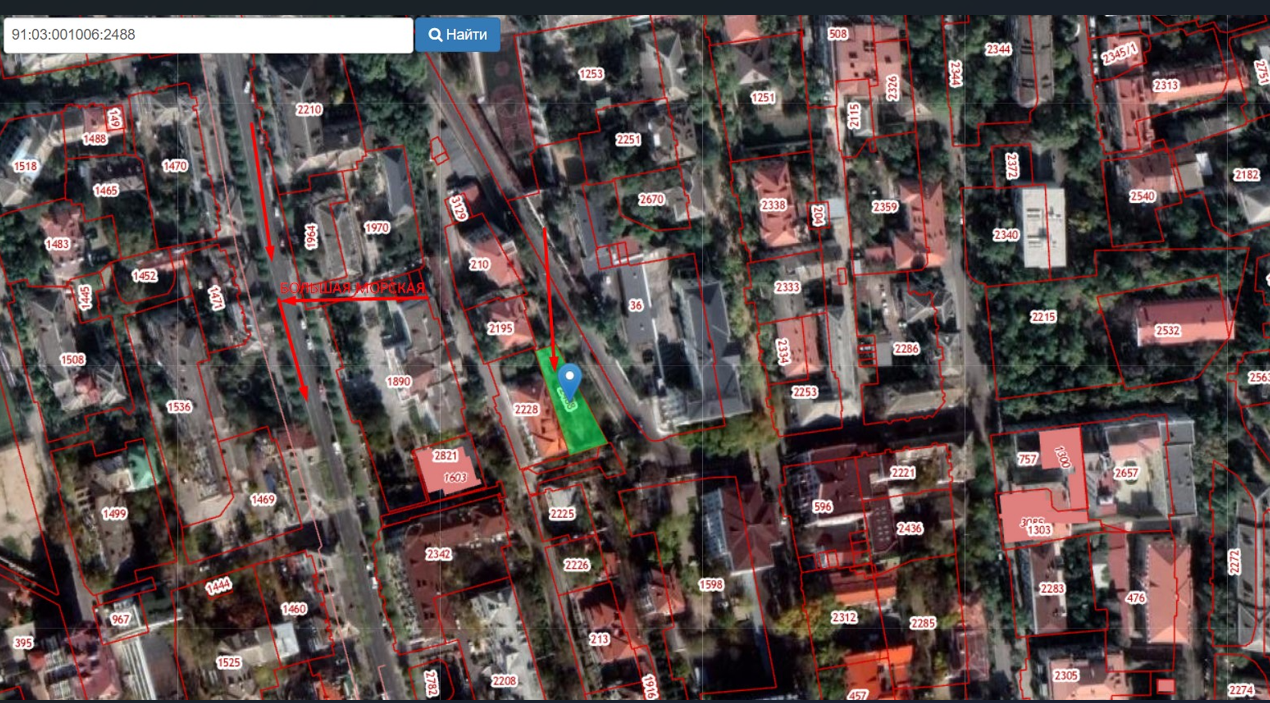Viewport: 1270px width, 703px height.
Task: Select parcel number 2342
Action: coord(438,554)
